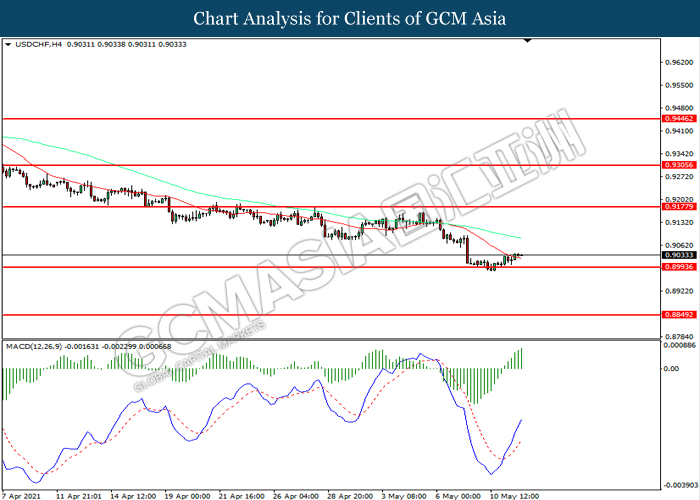Screen dimensions: 700x500
Task: Click the 28 Apr 20:00 time label
Action: coord(350,496)
